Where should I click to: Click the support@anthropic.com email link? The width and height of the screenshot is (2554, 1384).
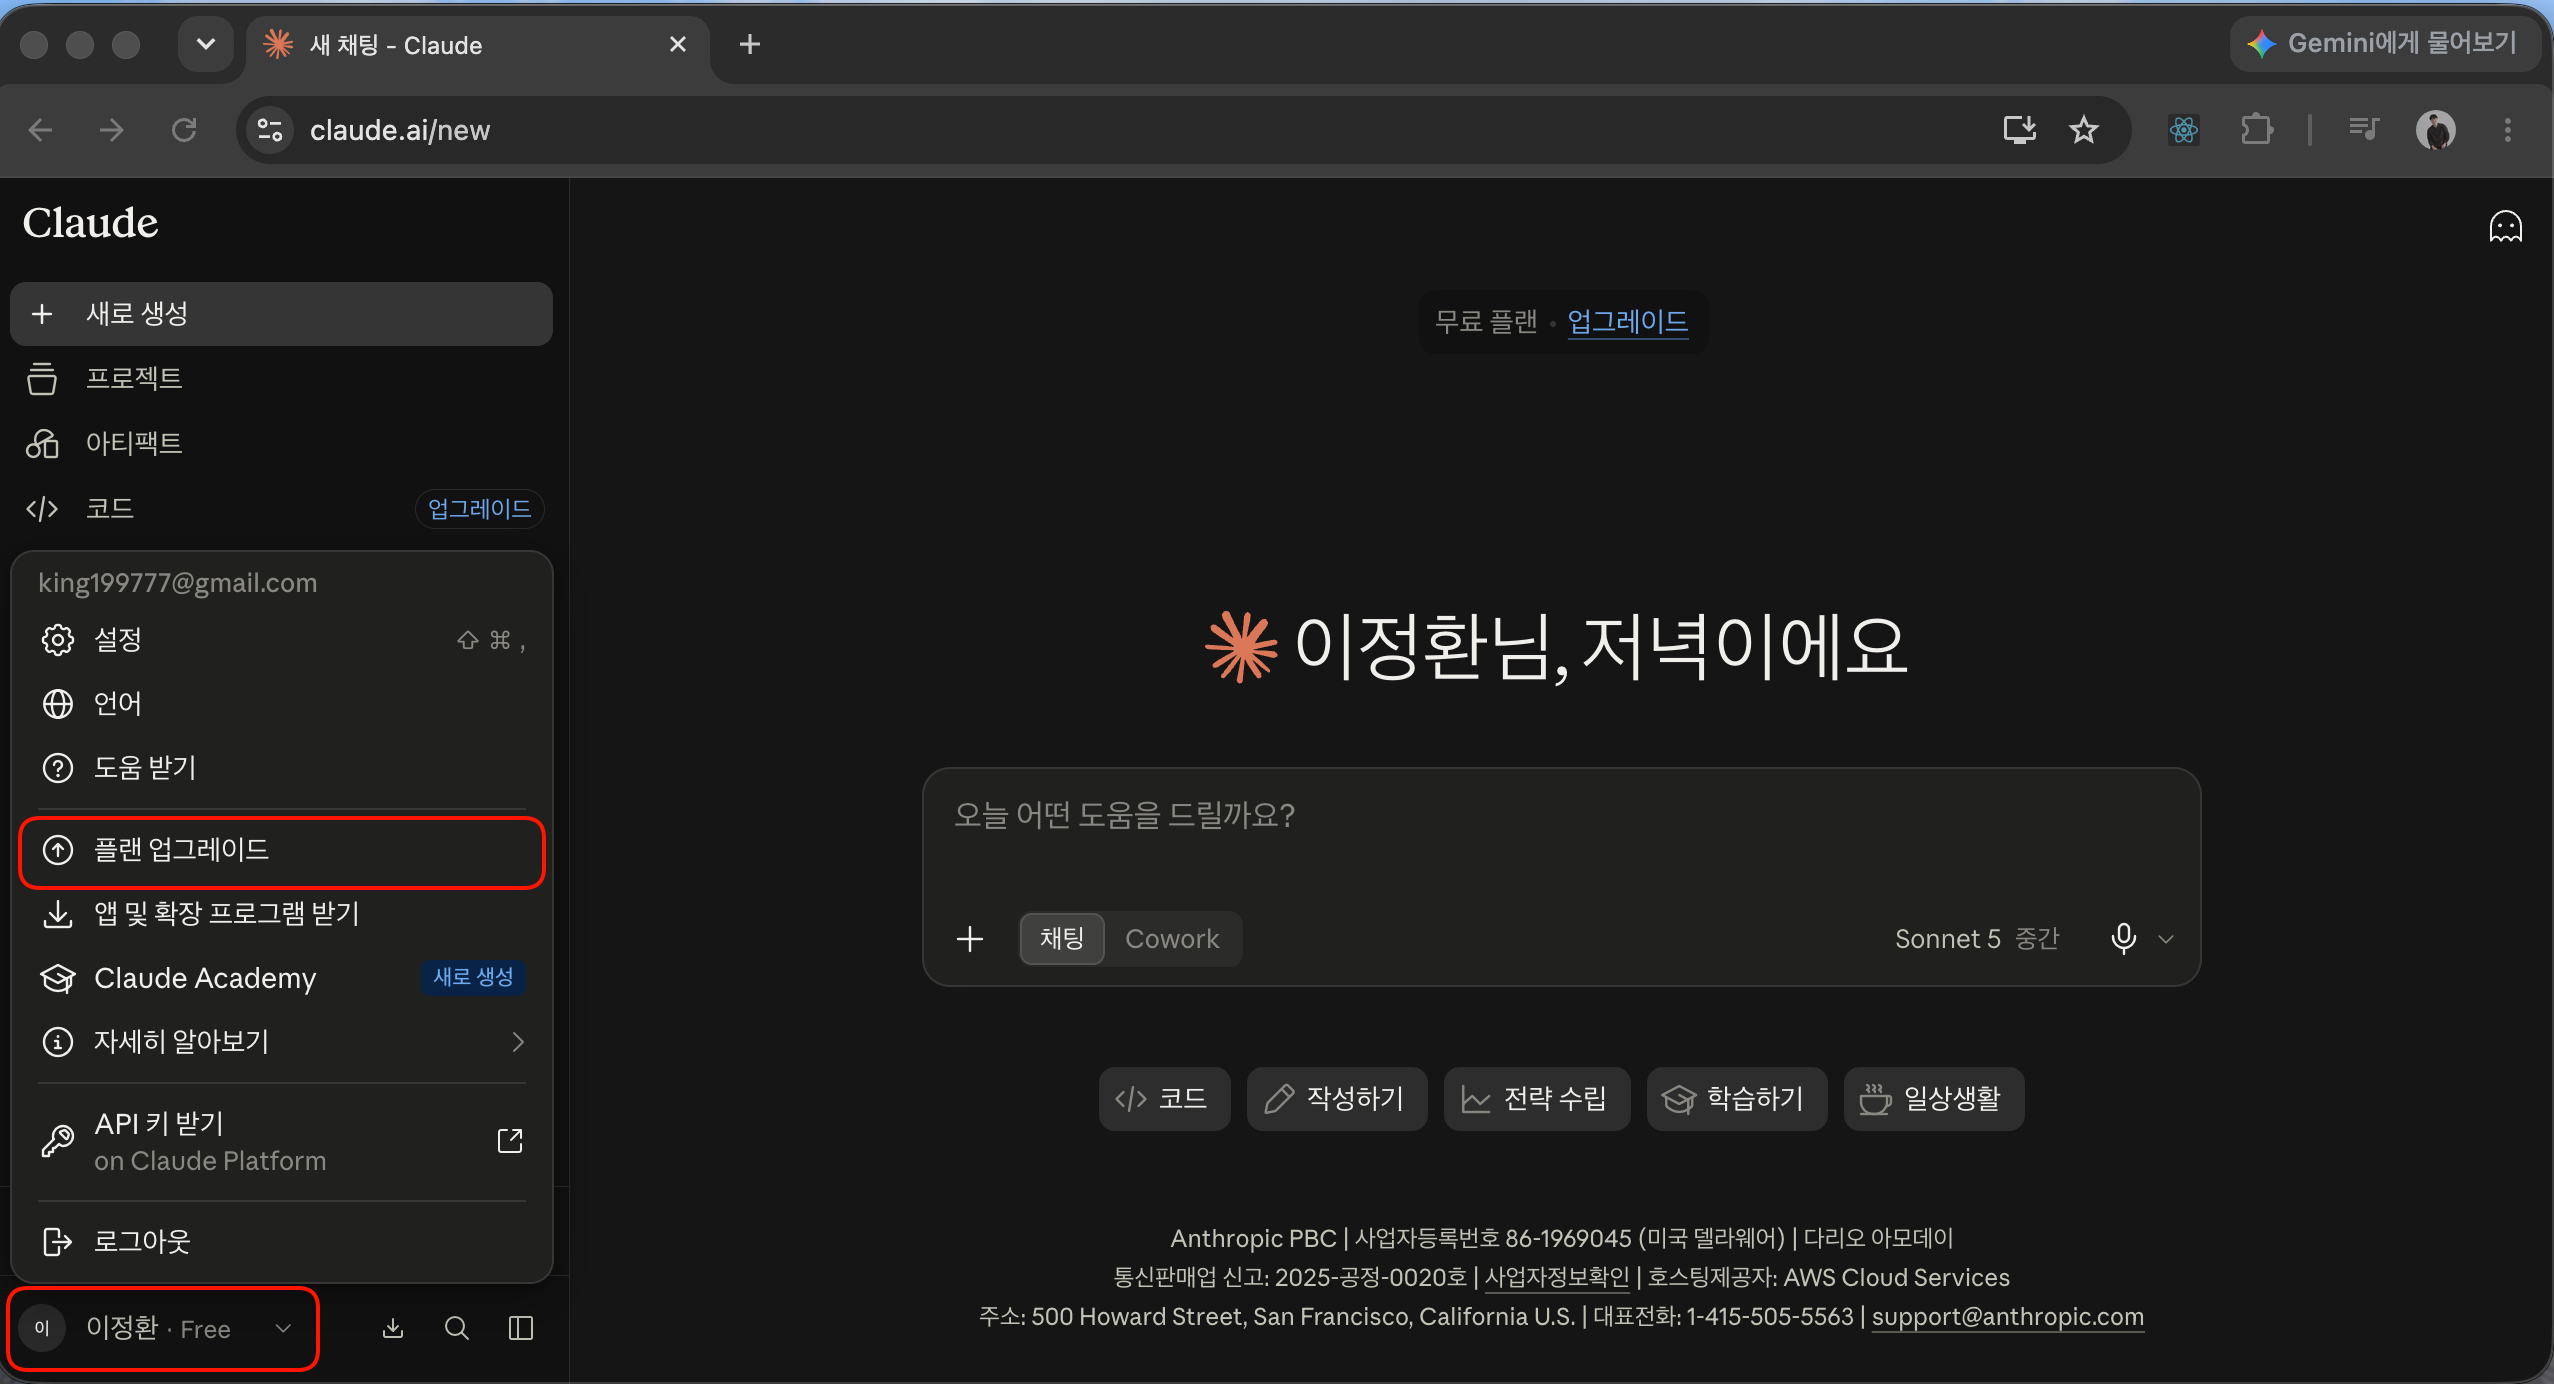pos(2007,1317)
